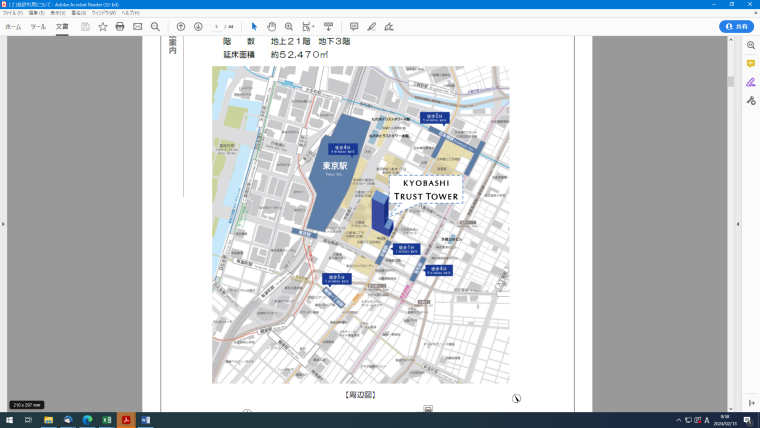Click the right pane bottom collapse icon
This screenshot has width=760, height=428.
click(751, 403)
